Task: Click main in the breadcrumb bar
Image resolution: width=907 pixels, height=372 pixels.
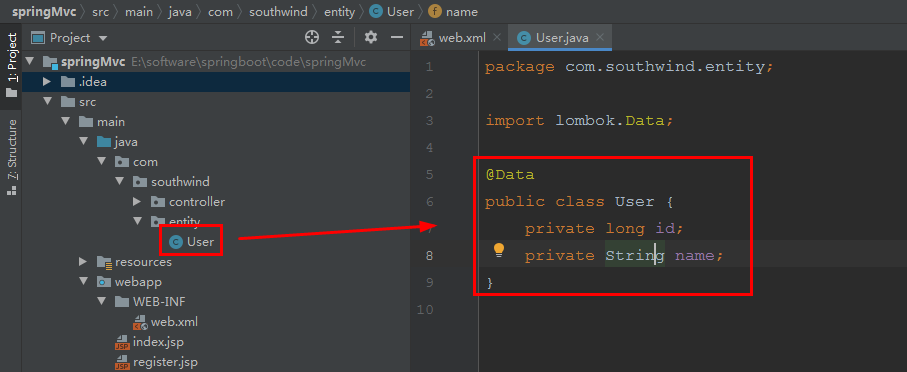Action: [138, 12]
